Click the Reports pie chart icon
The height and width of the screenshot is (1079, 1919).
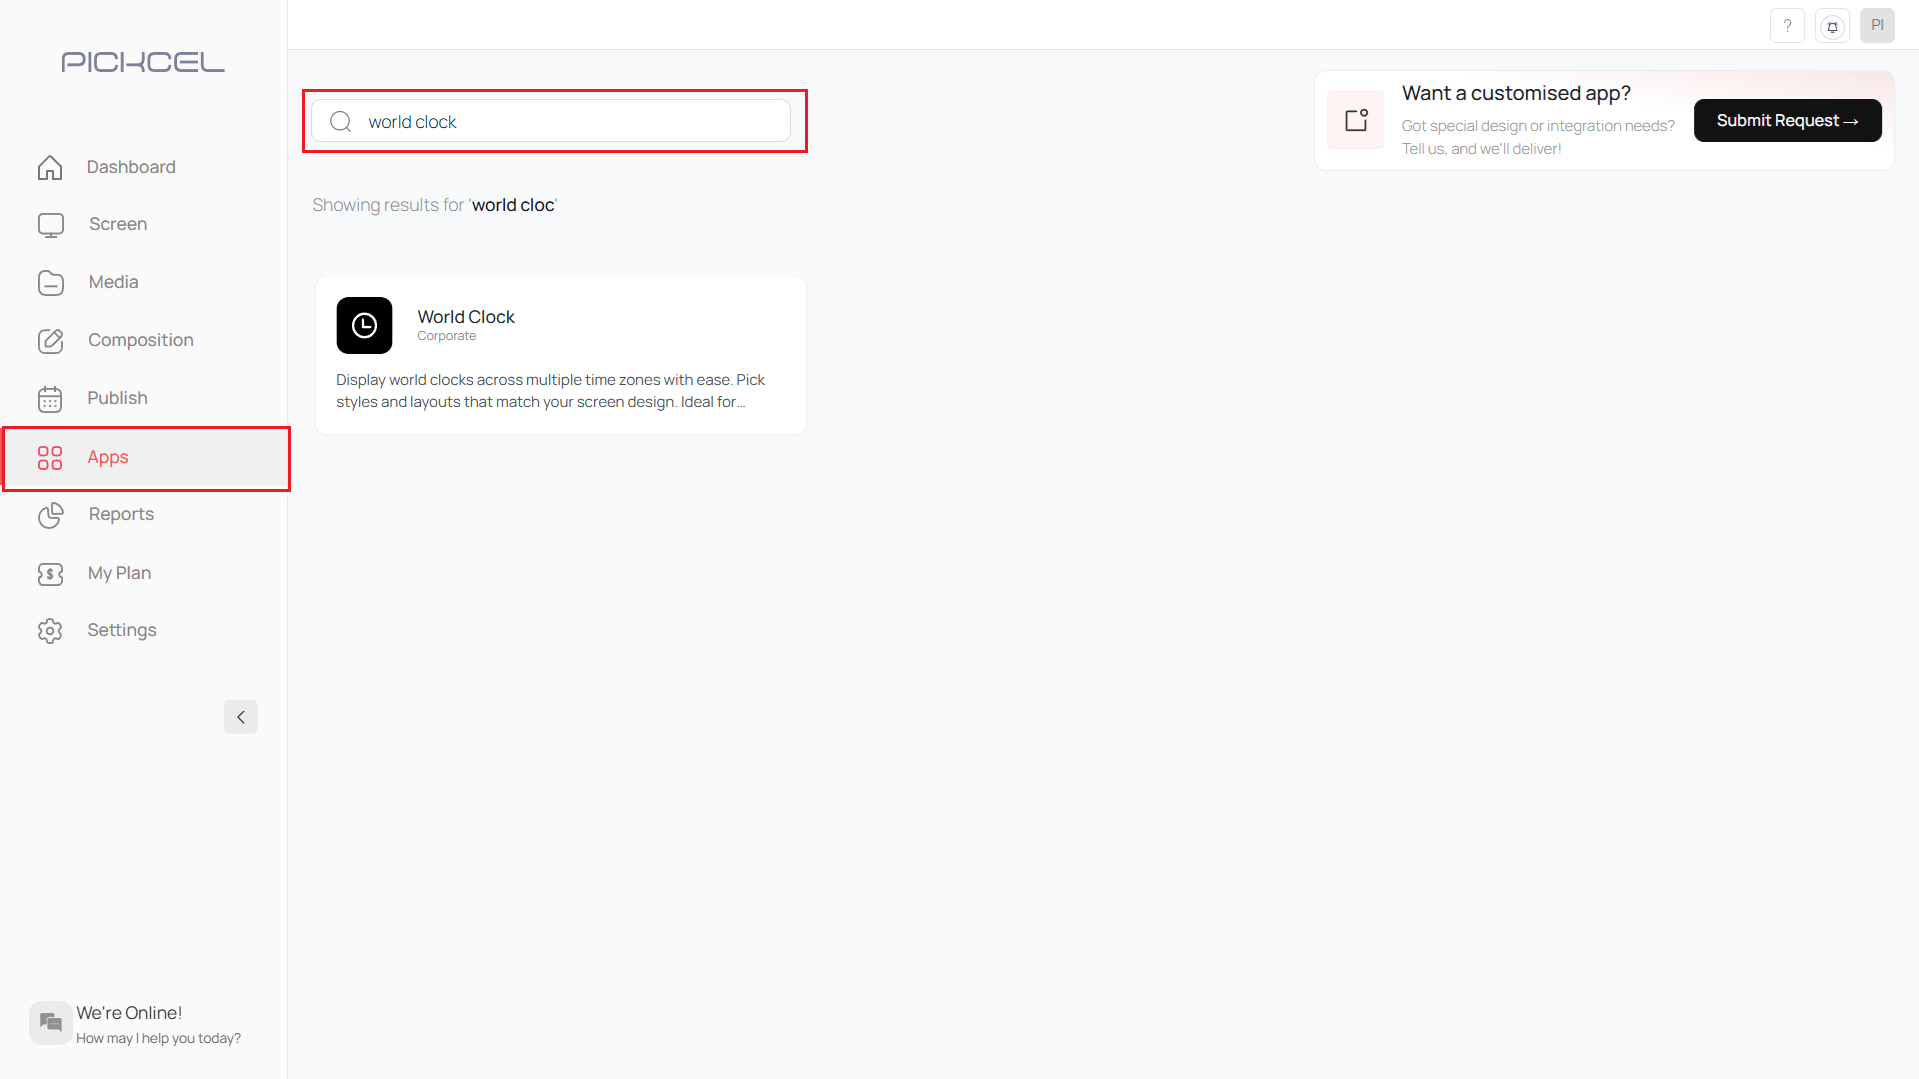(50, 515)
